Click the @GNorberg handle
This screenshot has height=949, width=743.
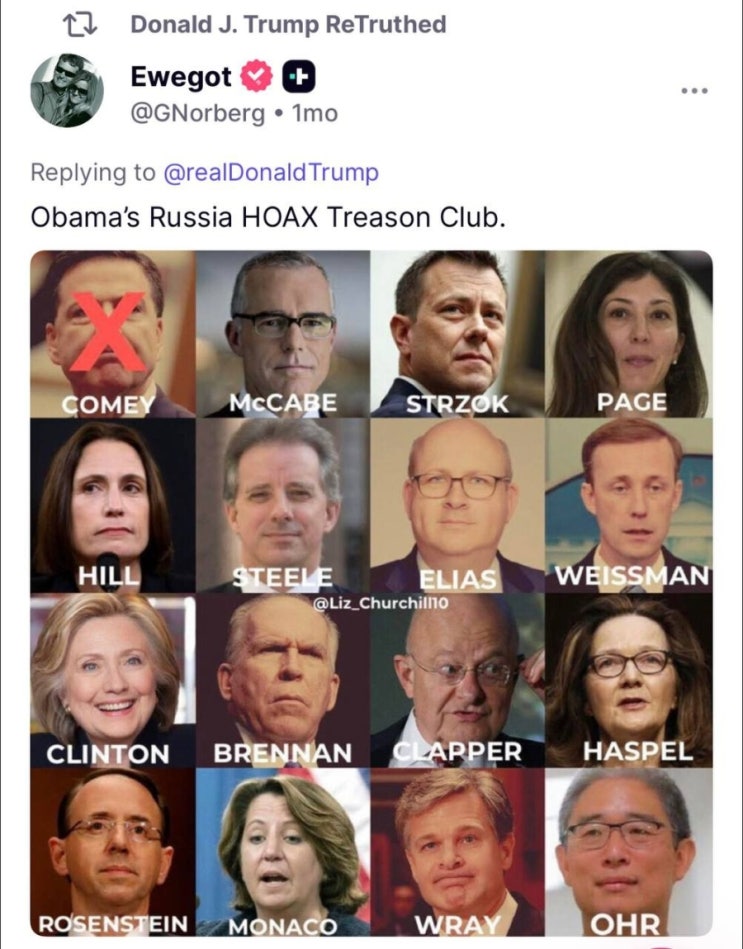click(x=198, y=113)
